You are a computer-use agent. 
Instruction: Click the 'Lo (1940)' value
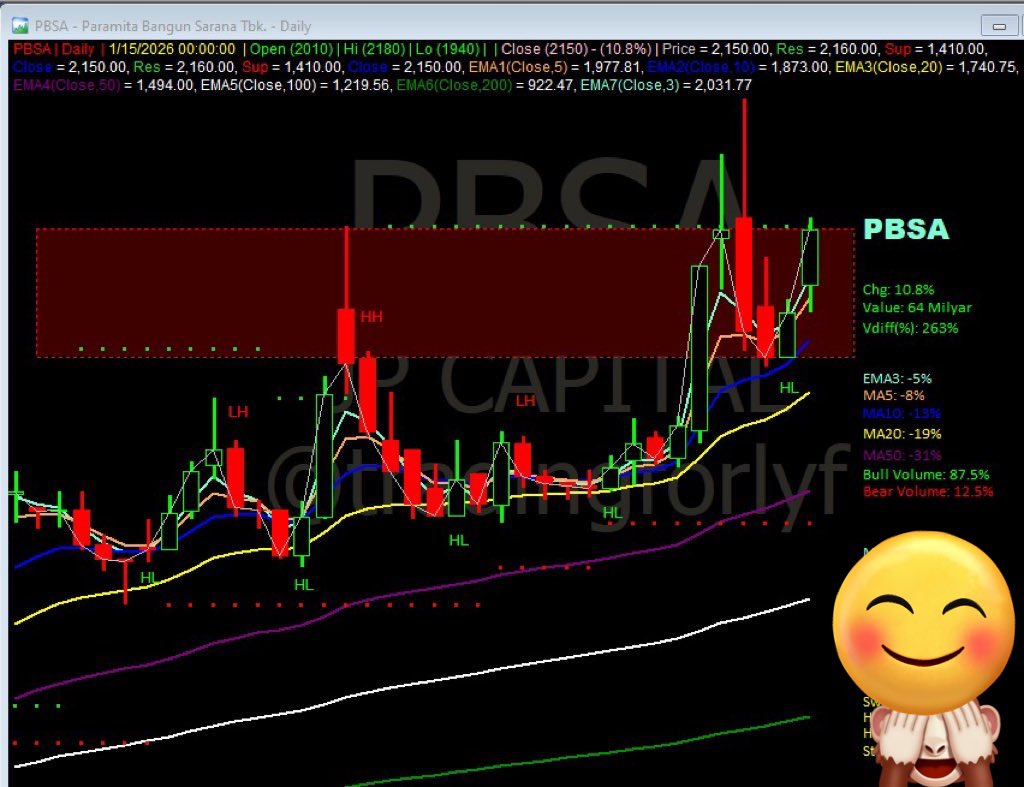pos(447,49)
